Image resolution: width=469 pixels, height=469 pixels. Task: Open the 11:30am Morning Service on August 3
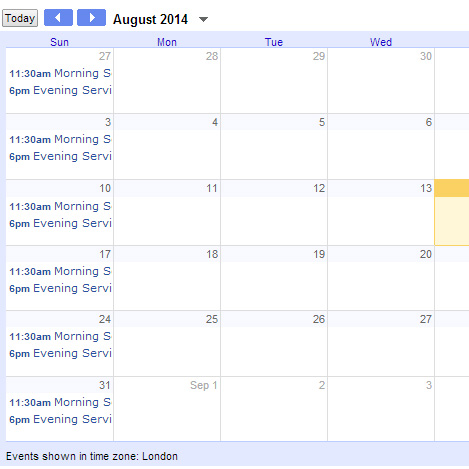click(x=60, y=139)
